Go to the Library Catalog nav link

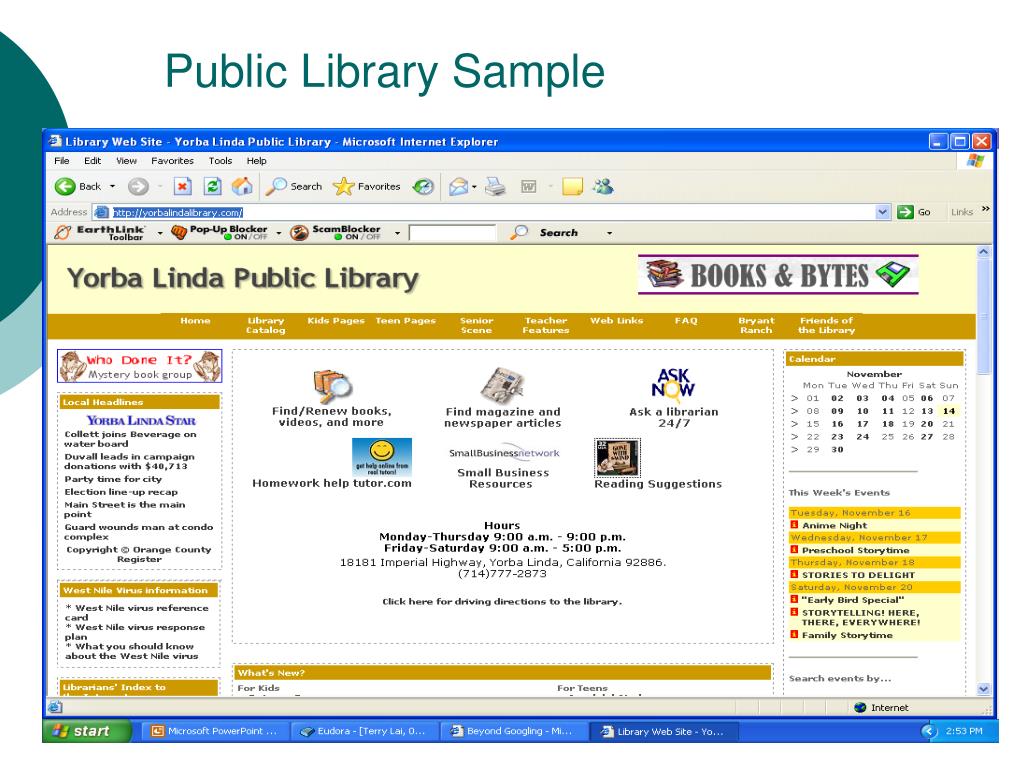(x=266, y=325)
